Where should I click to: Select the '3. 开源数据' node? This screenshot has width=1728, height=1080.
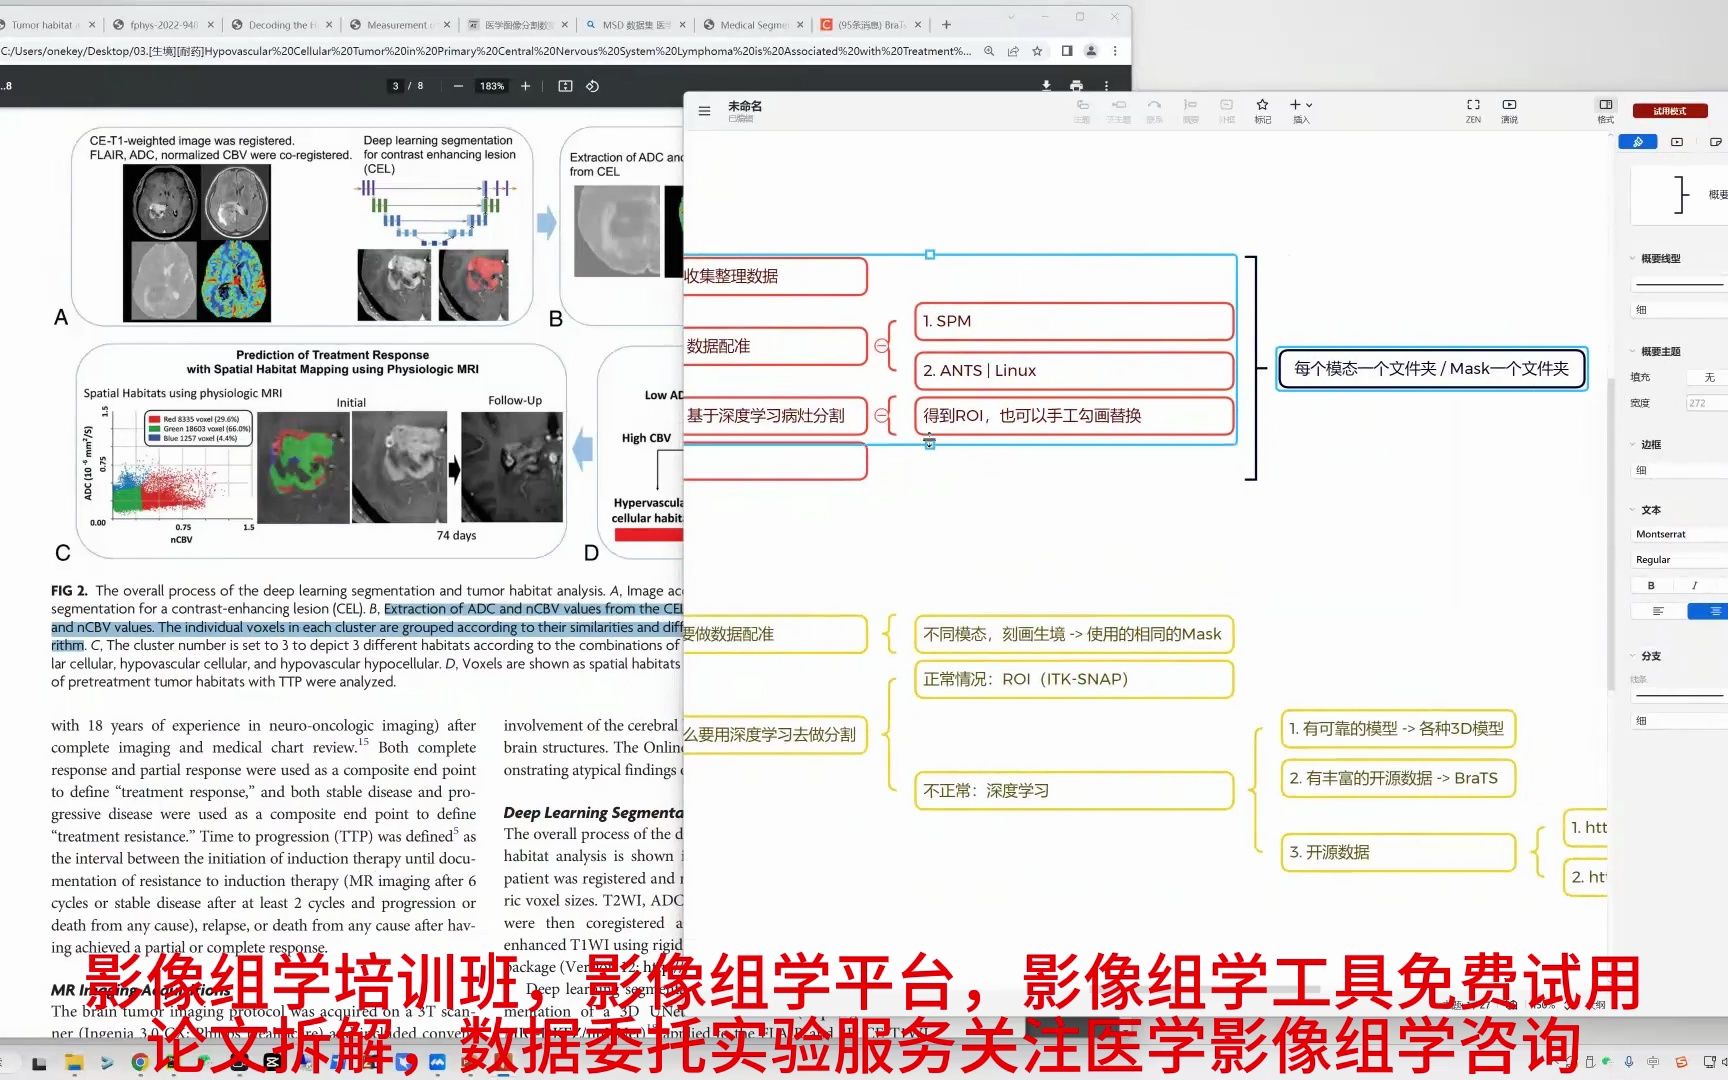point(1398,852)
